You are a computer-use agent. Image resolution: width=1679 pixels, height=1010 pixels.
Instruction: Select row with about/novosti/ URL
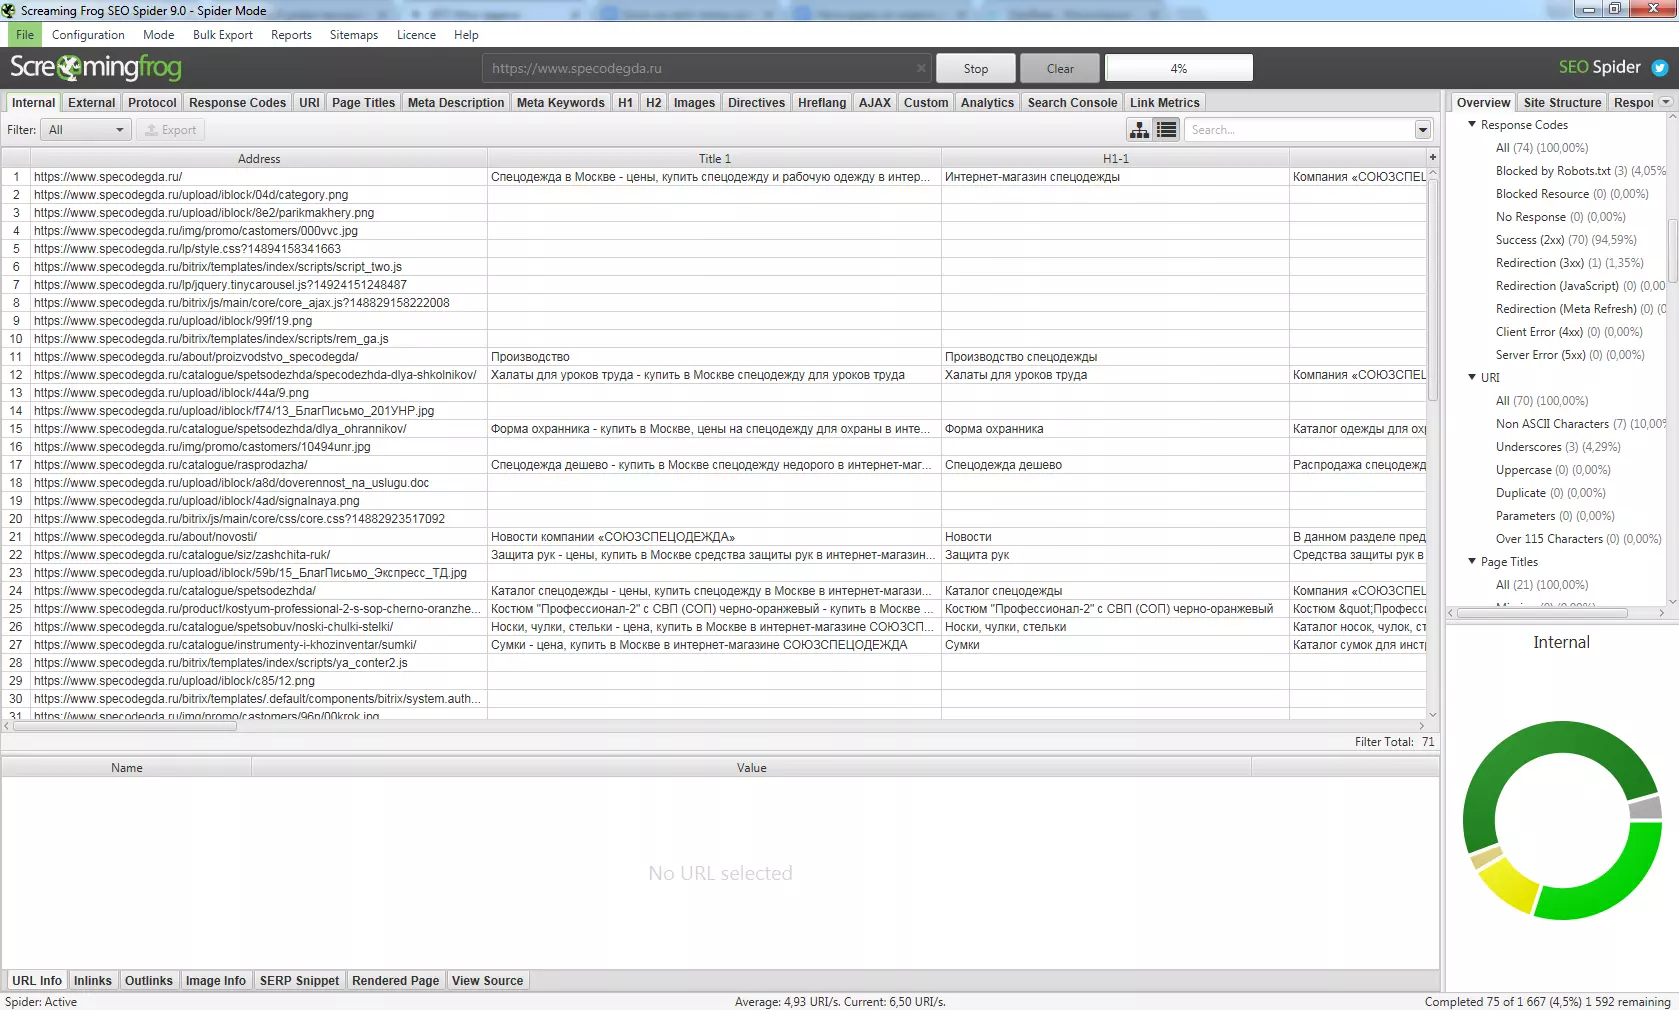pos(715,537)
